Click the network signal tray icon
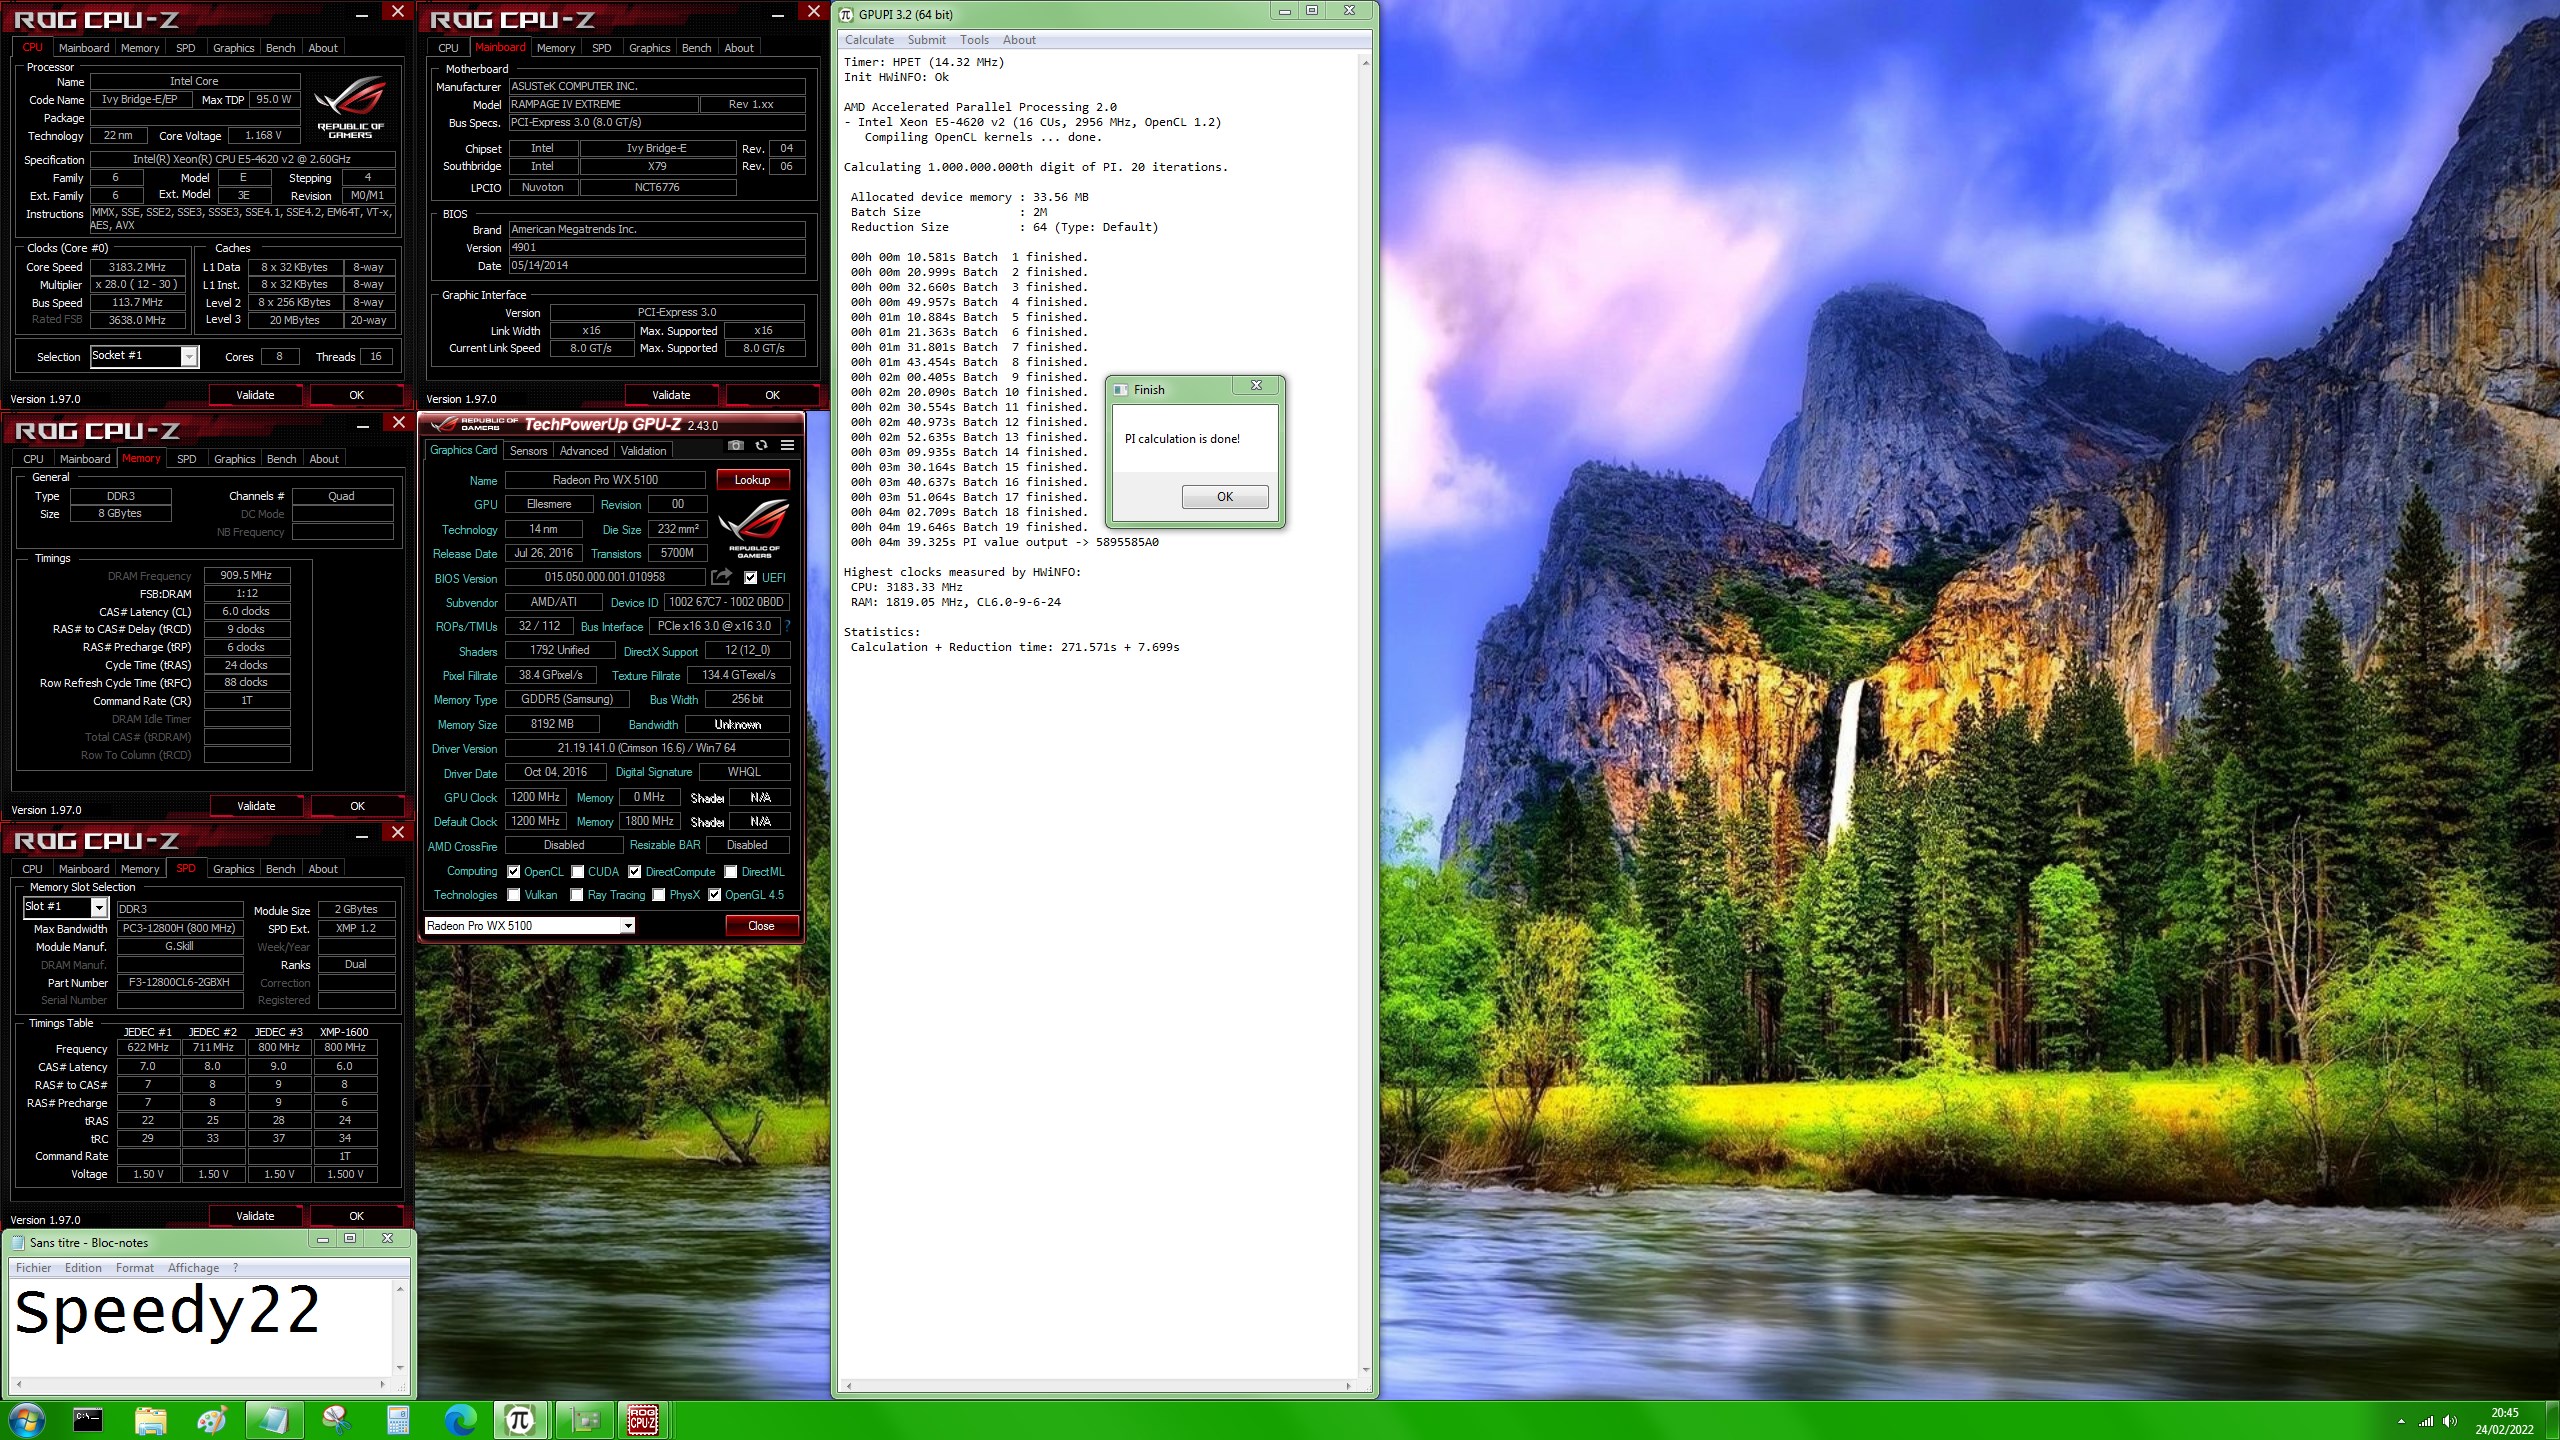Viewport: 2560px width, 1440px height. 2425,1421
